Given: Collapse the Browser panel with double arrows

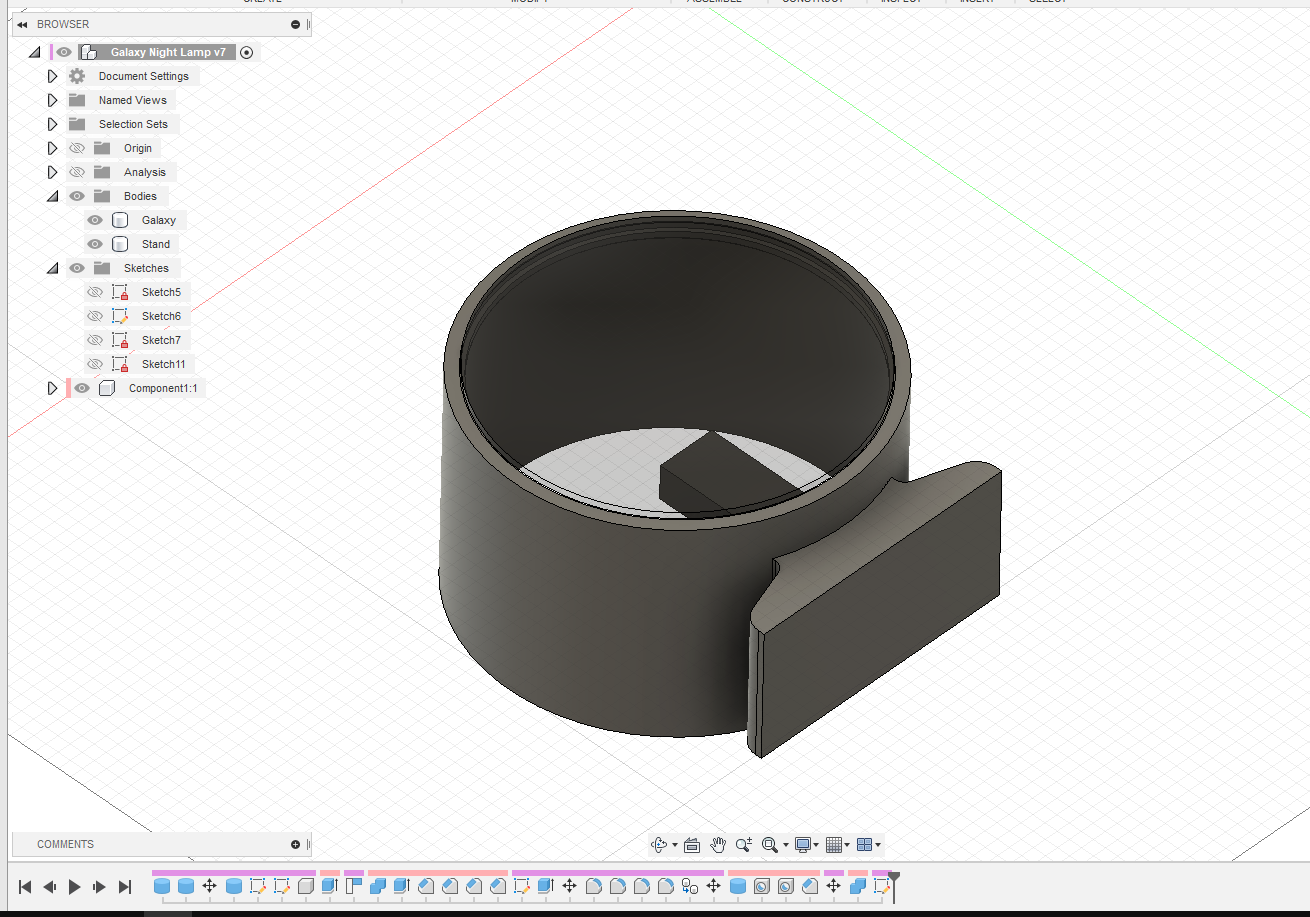Looking at the screenshot, I should (22, 24).
